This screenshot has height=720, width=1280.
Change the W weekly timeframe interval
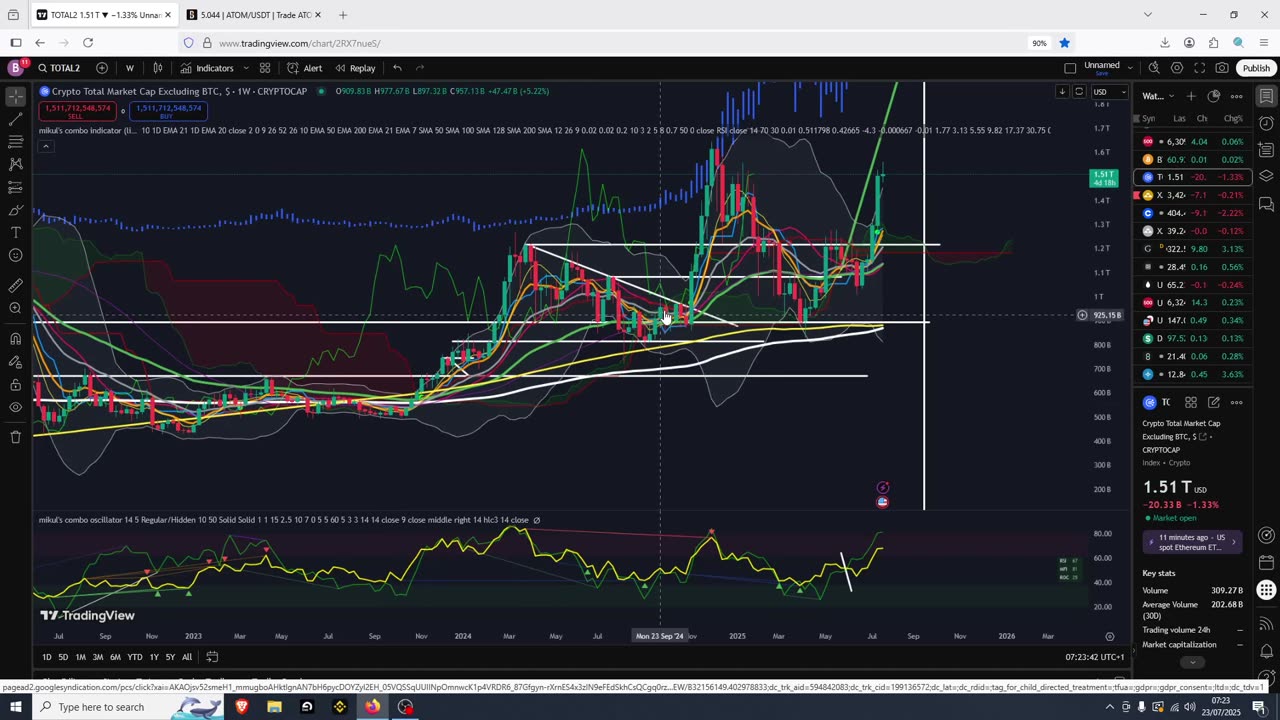pos(130,68)
